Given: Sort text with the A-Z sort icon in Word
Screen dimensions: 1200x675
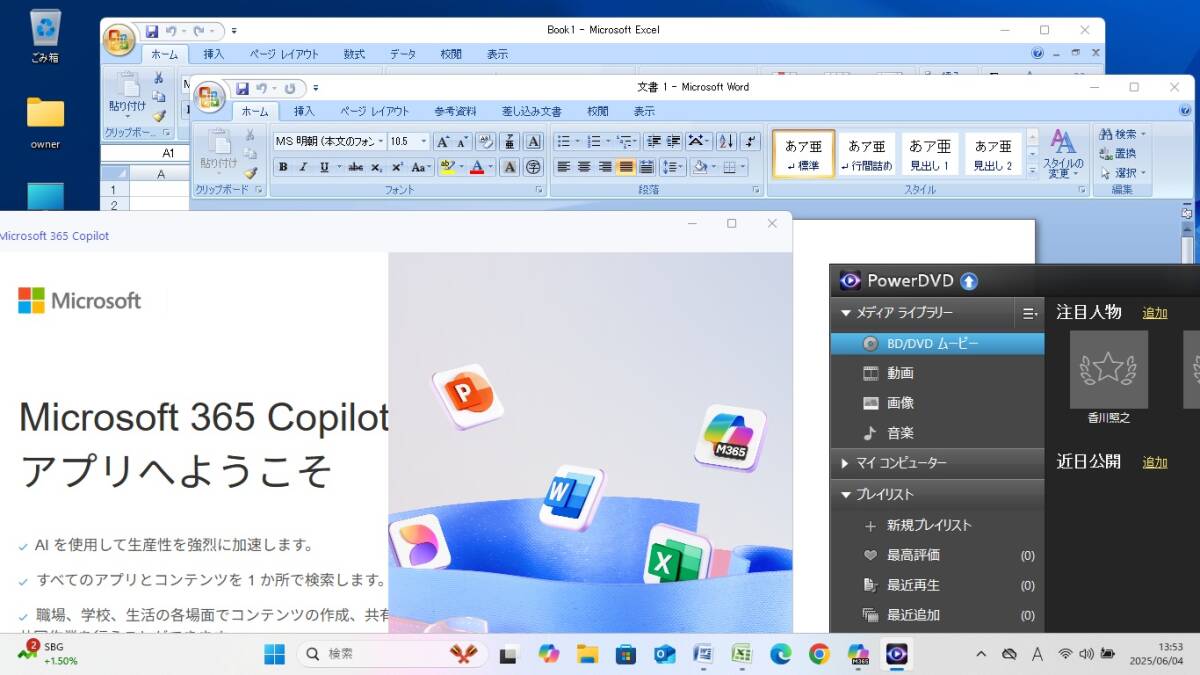Looking at the screenshot, I should coord(726,142).
